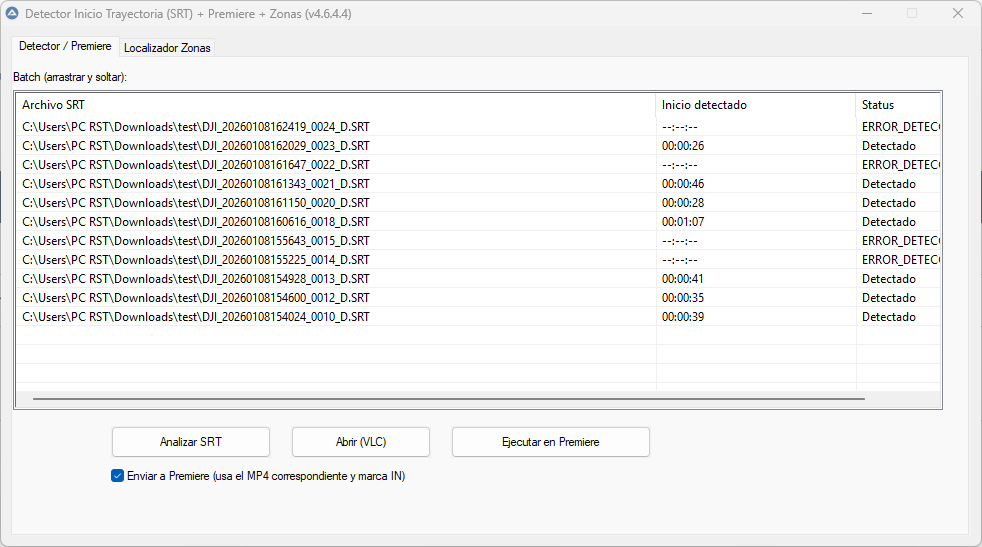Select row DJI_20260108162419_0024_D.SRT
982x547 pixels.
point(196,127)
